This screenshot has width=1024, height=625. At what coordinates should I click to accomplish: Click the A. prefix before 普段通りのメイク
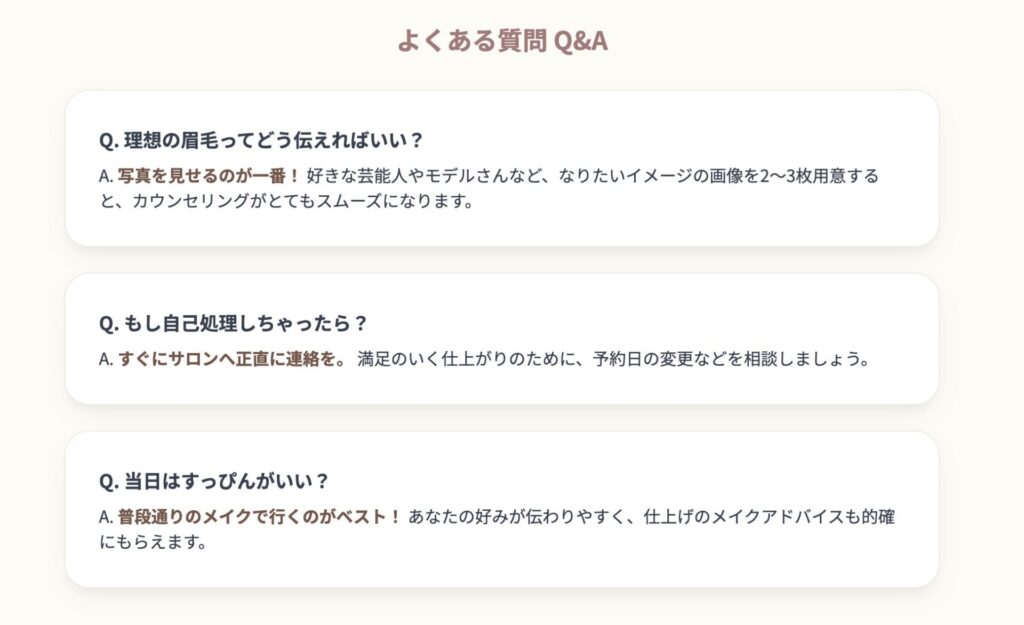point(106,517)
